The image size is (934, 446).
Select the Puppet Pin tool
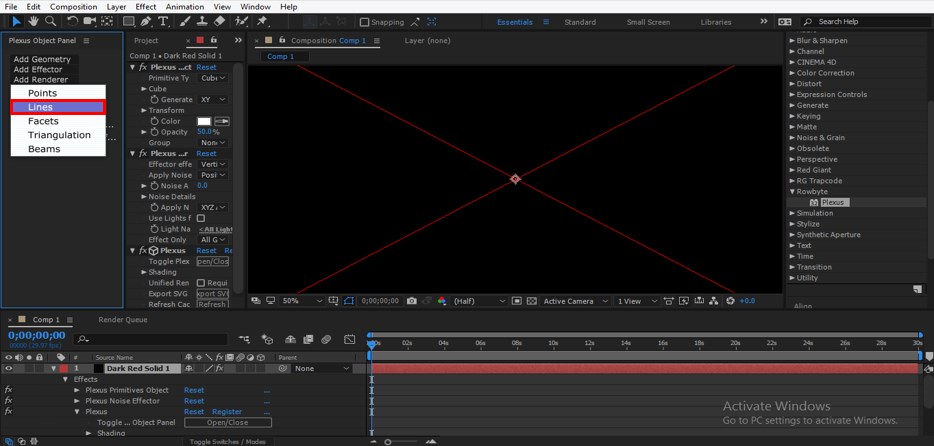261,21
